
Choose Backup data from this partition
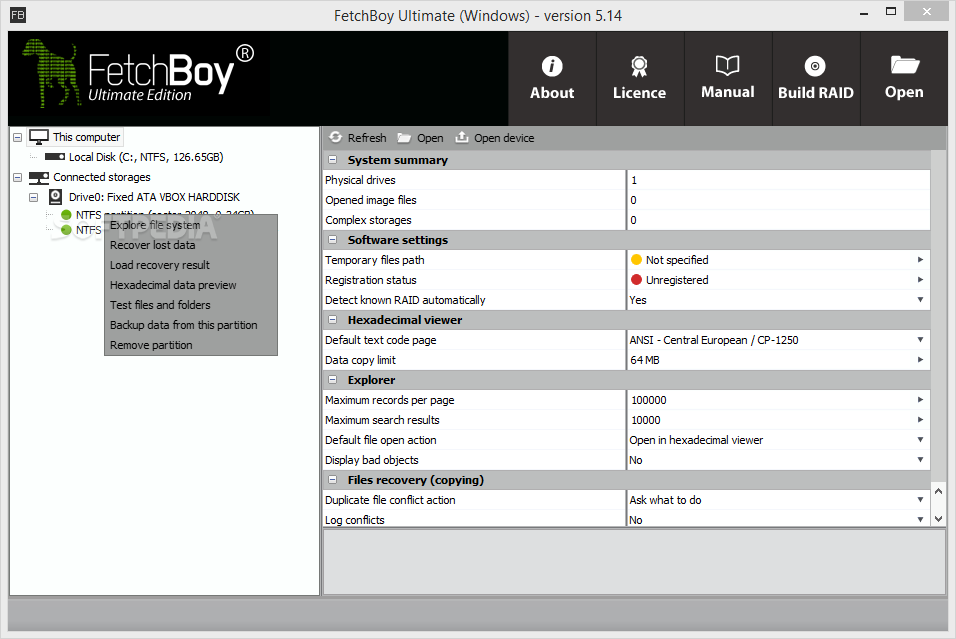[191, 325]
